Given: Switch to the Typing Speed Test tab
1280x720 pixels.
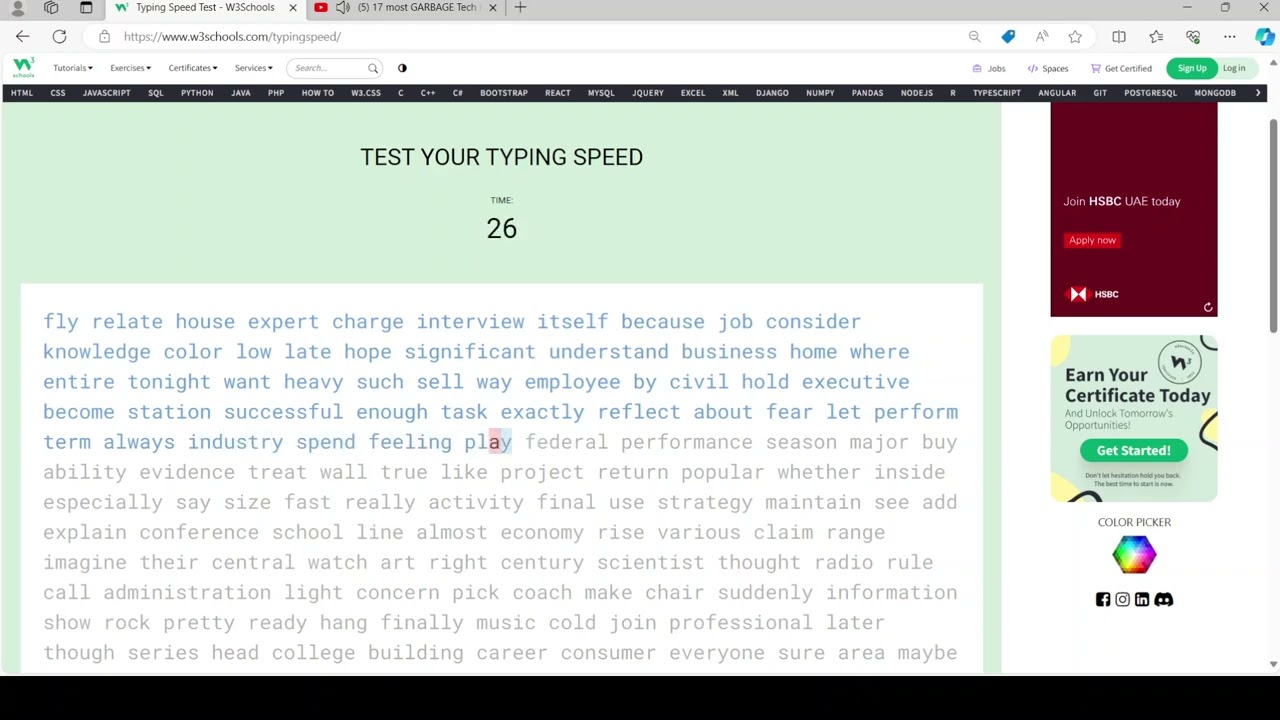Looking at the screenshot, I should coord(204,8).
